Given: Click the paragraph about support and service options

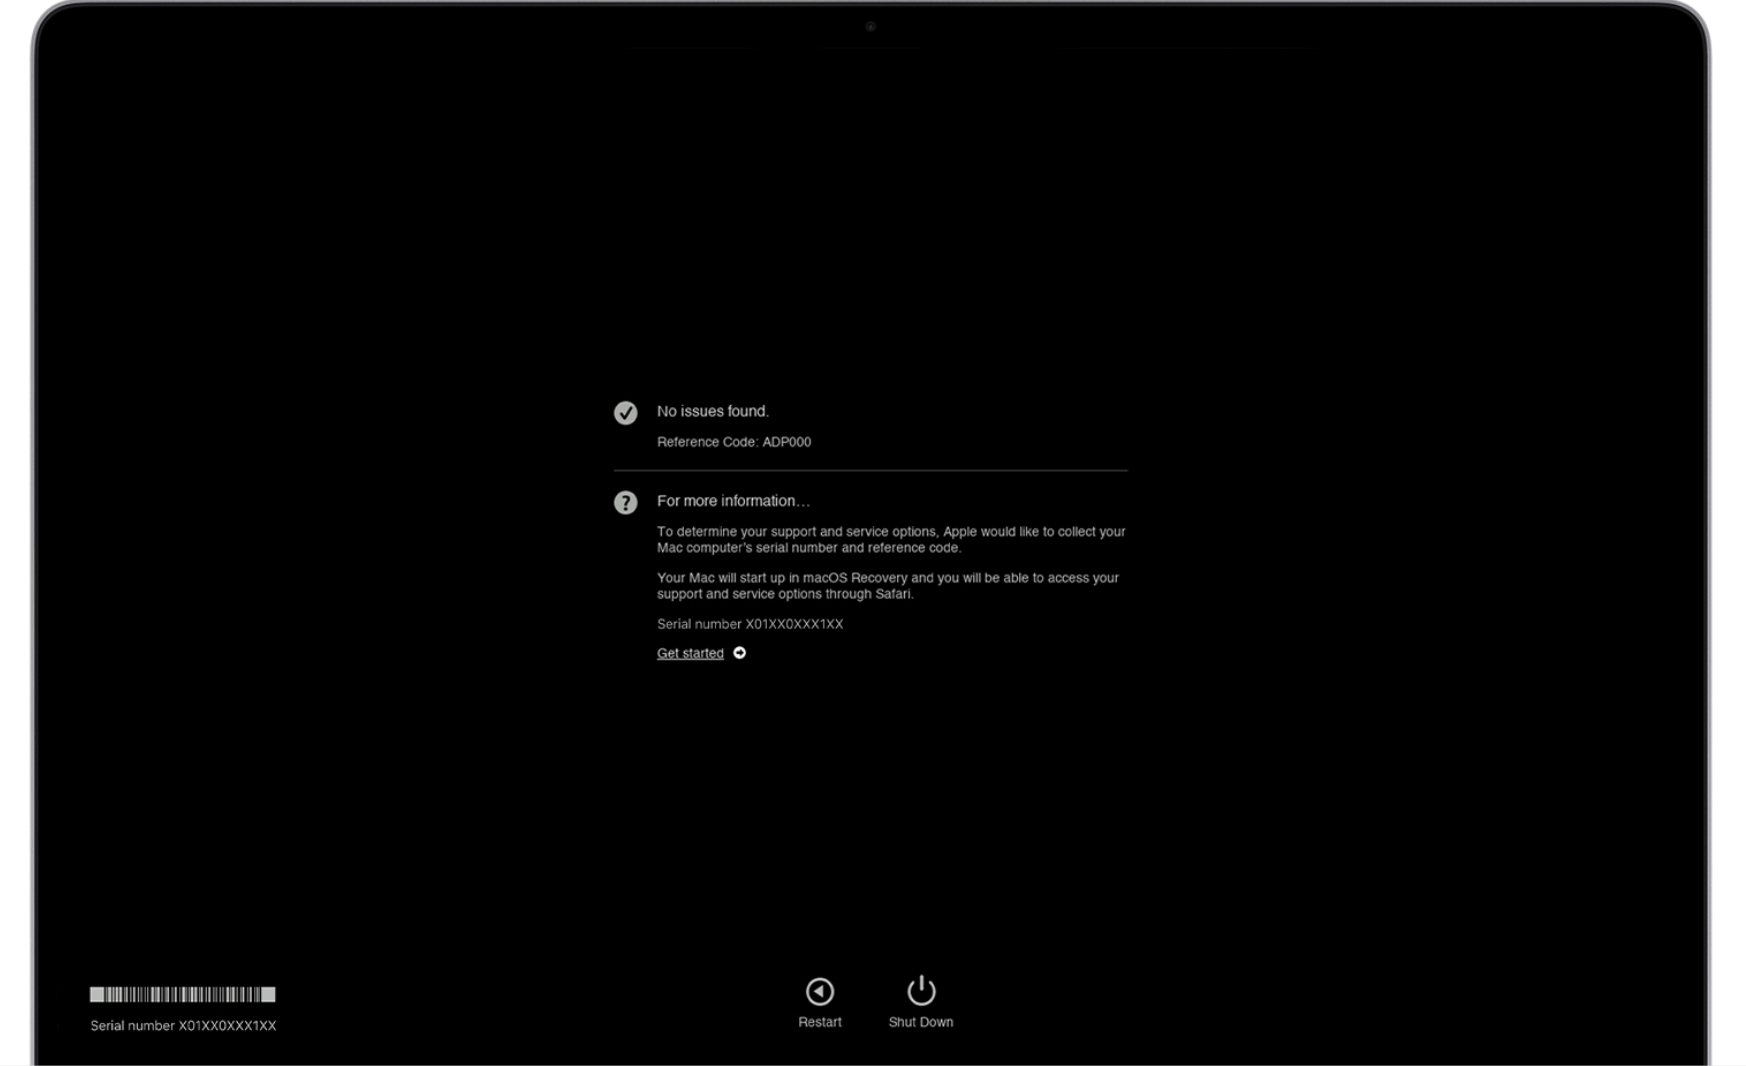Looking at the screenshot, I should coord(890,540).
